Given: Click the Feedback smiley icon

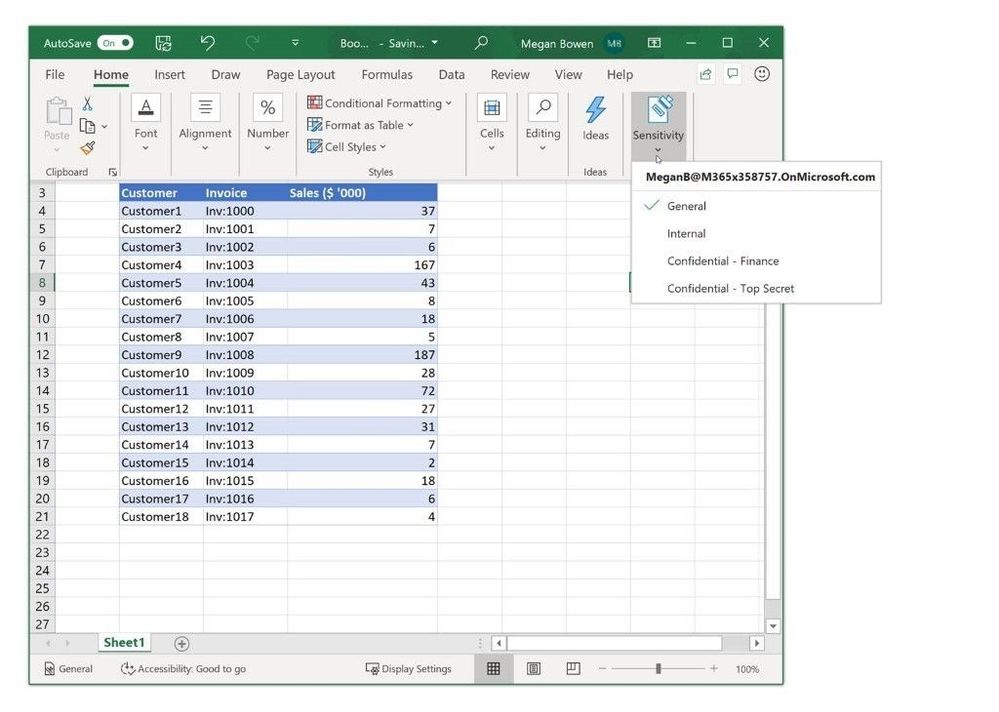Looking at the screenshot, I should (761, 74).
